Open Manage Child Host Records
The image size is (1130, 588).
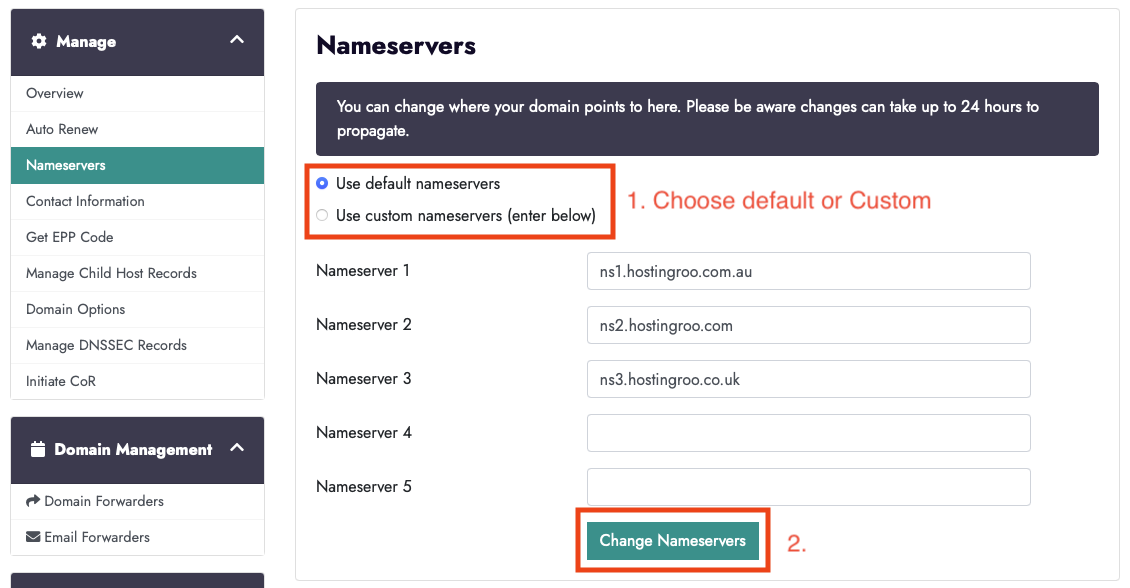click(x=111, y=273)
